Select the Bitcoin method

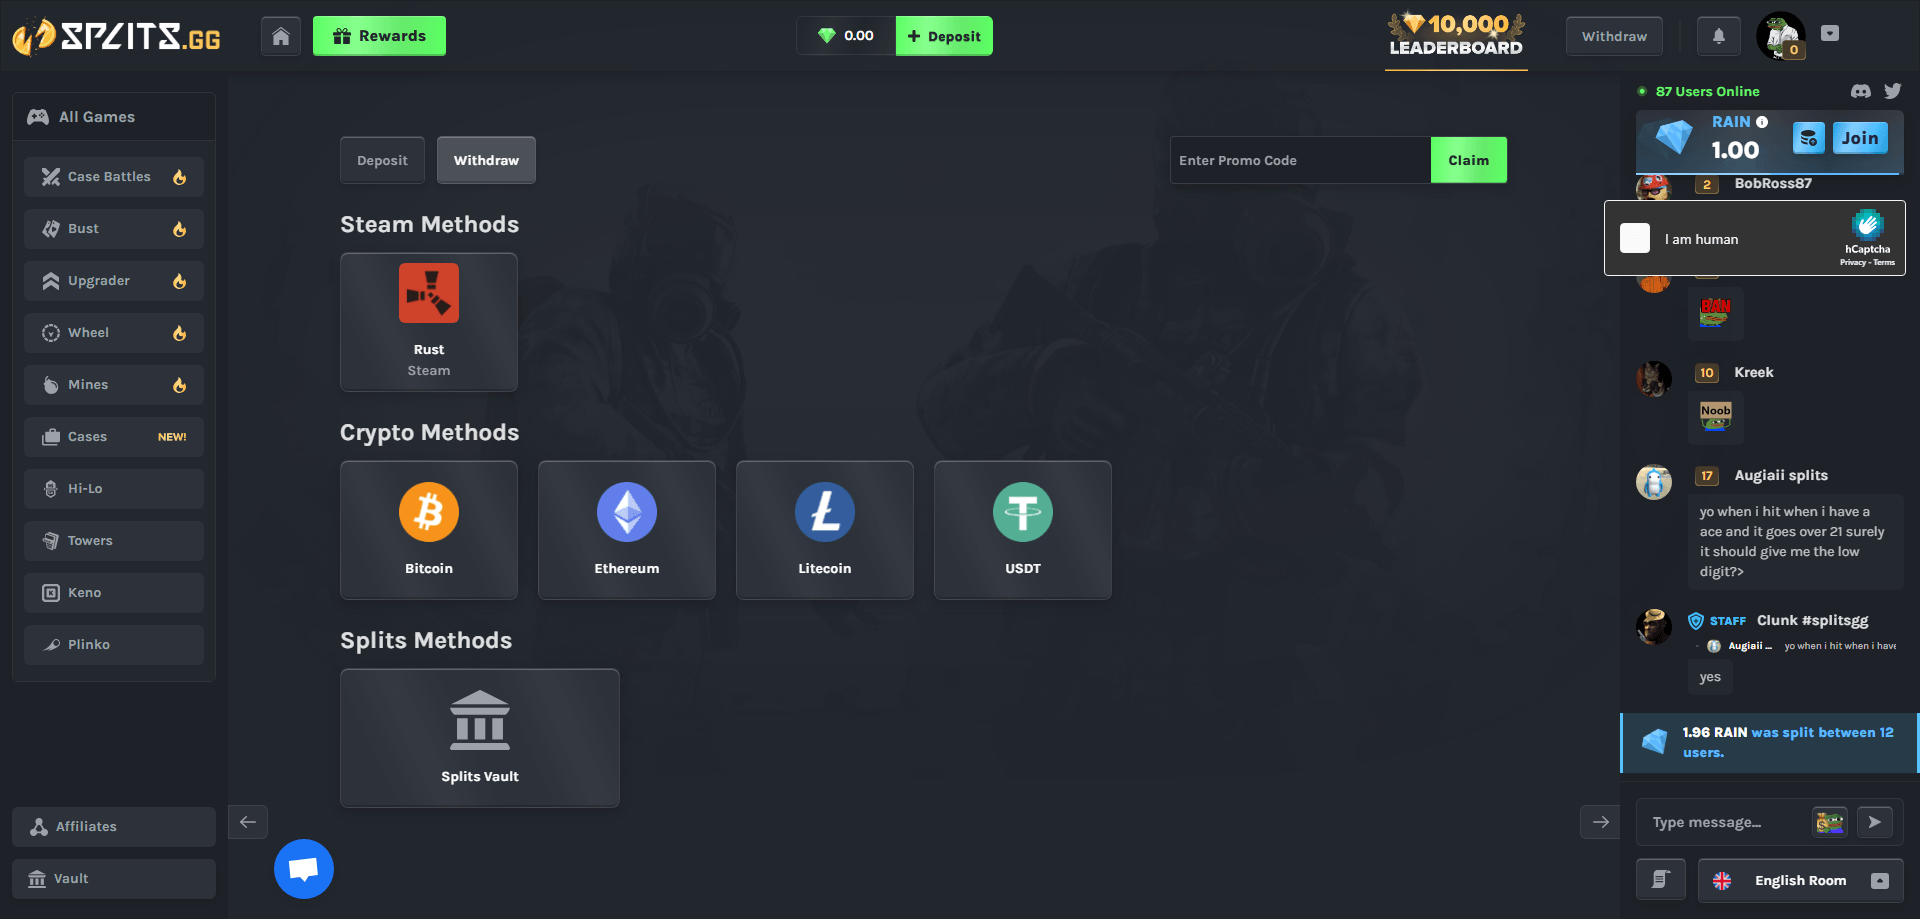click(429, 530)
